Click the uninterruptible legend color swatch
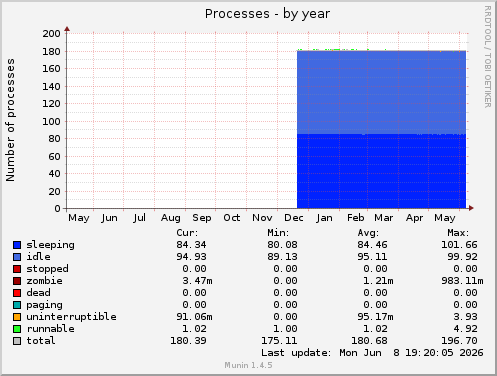 (x=17, y=317)
